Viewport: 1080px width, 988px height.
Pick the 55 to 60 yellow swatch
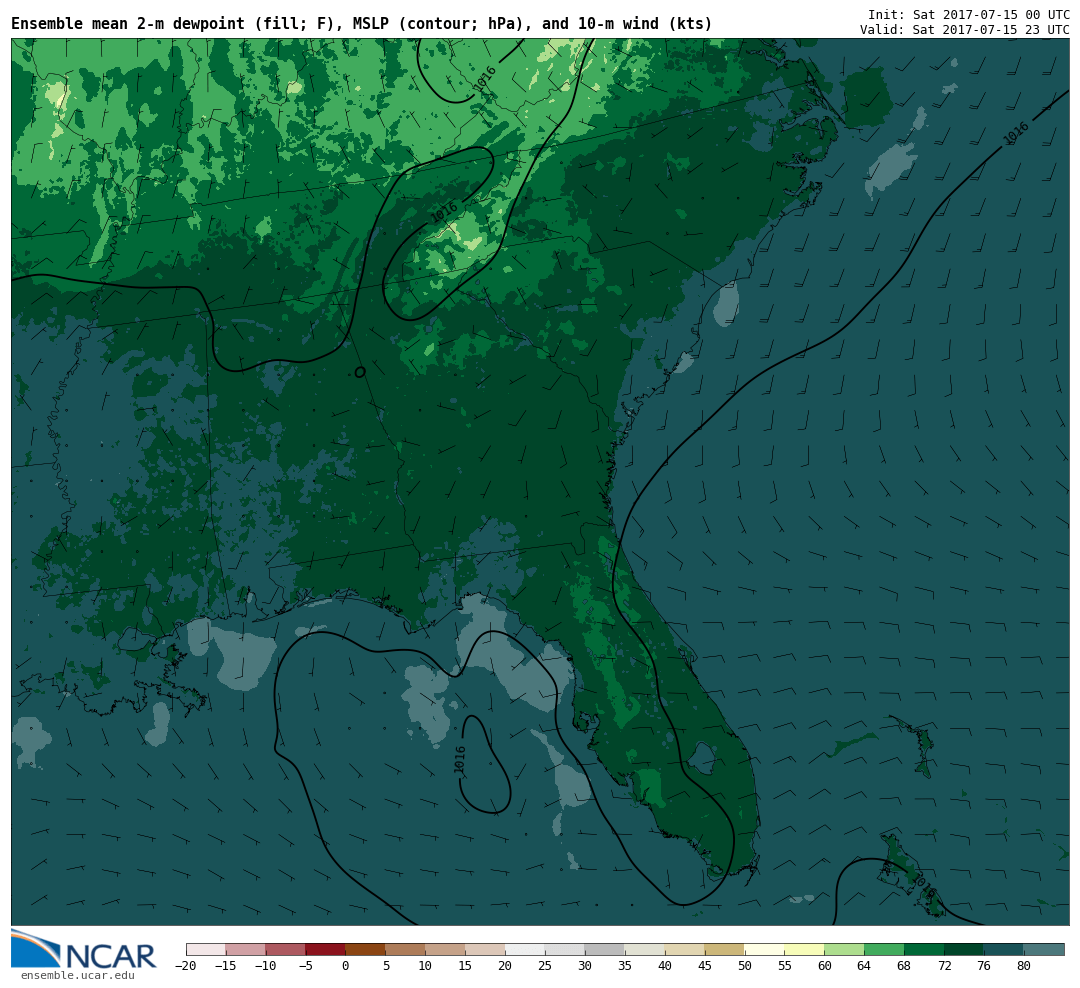pos(804,949)
